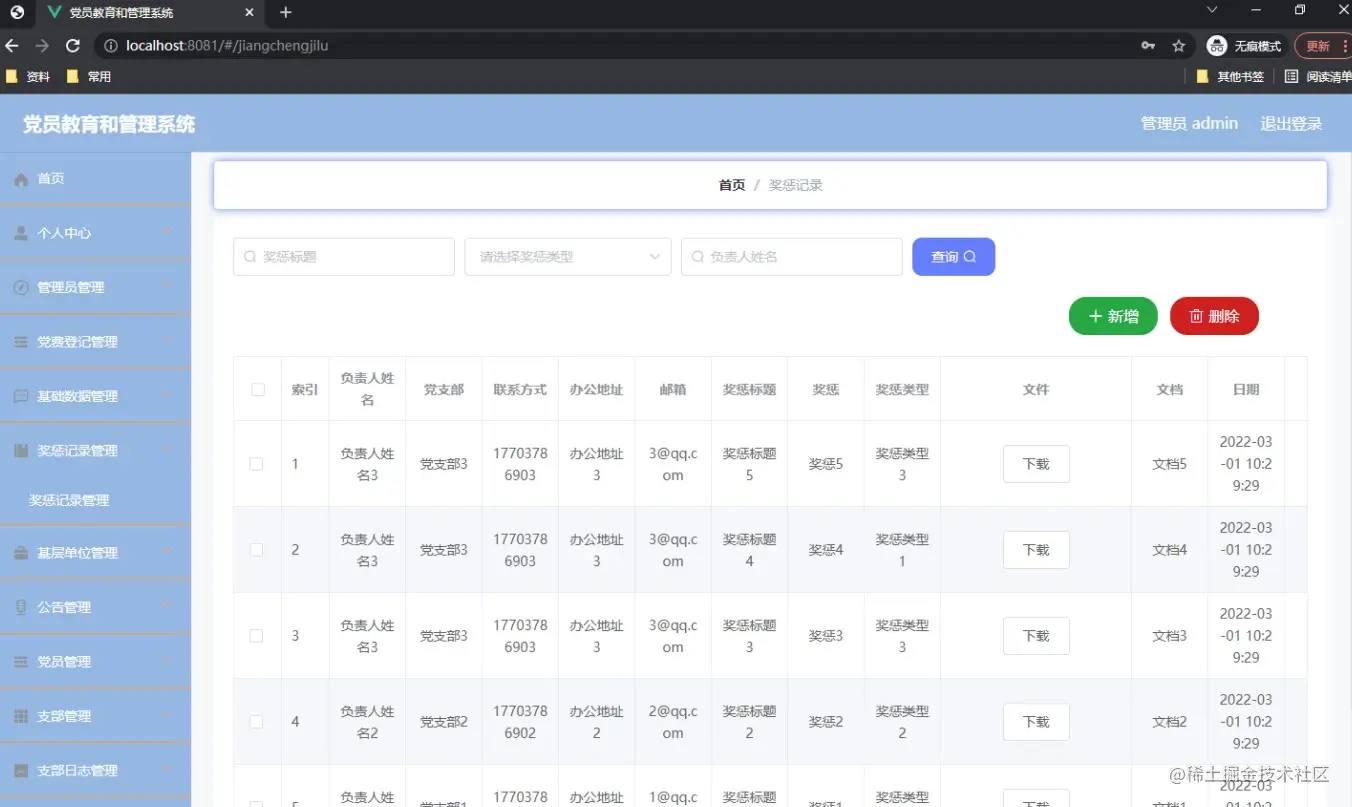
Task: Click the browser address bar URL
Action: [x=228, y=46]
